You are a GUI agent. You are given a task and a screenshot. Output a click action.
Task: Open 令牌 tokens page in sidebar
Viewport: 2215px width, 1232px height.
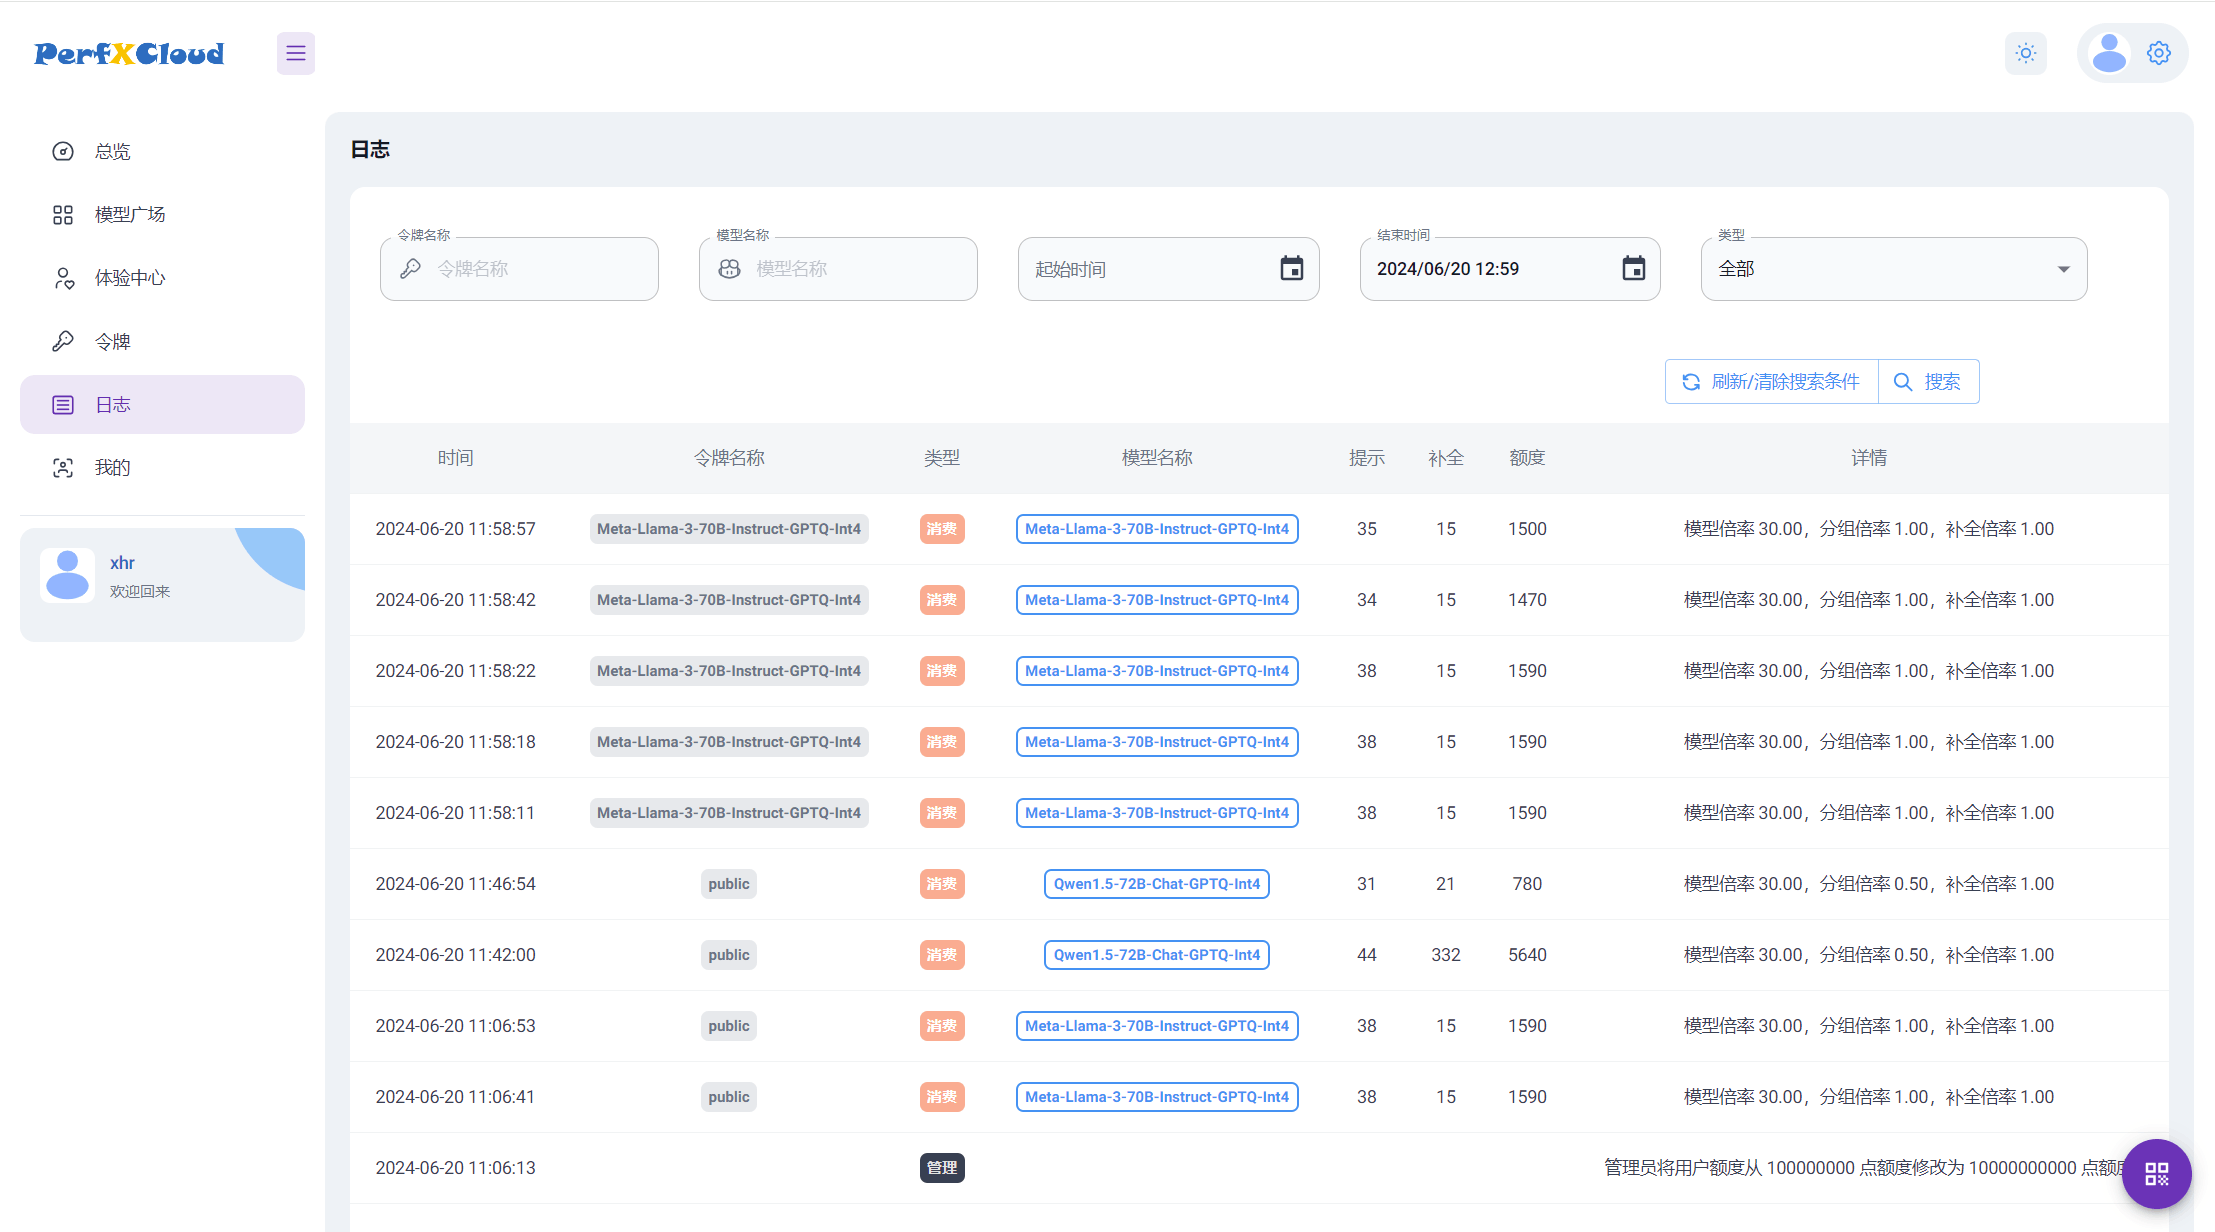162,341
